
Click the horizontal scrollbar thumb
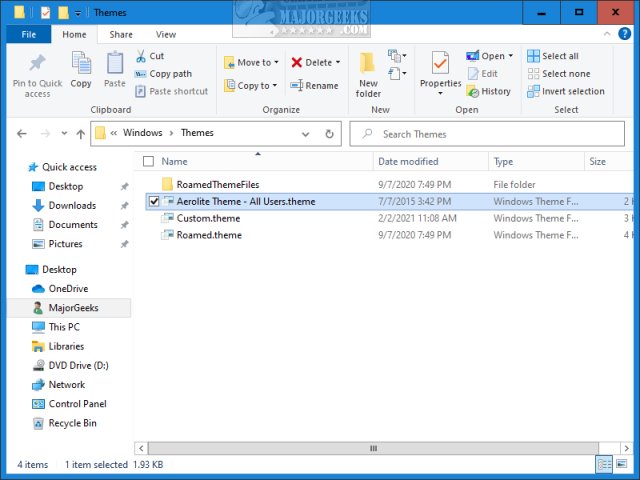(x=373, y=448)
